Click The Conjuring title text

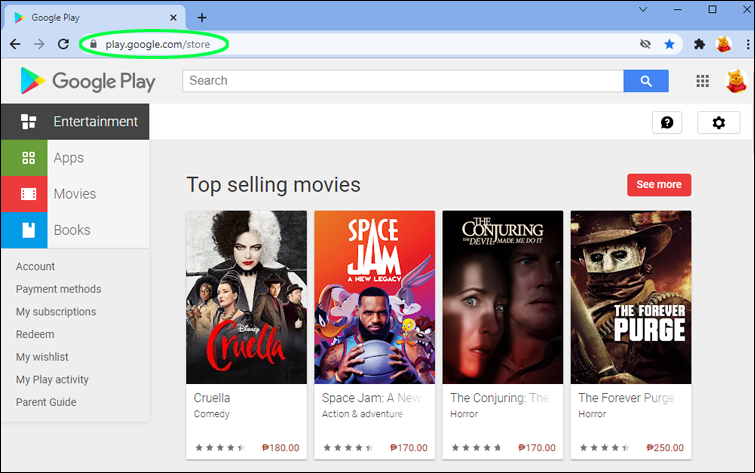click(499, 398)
